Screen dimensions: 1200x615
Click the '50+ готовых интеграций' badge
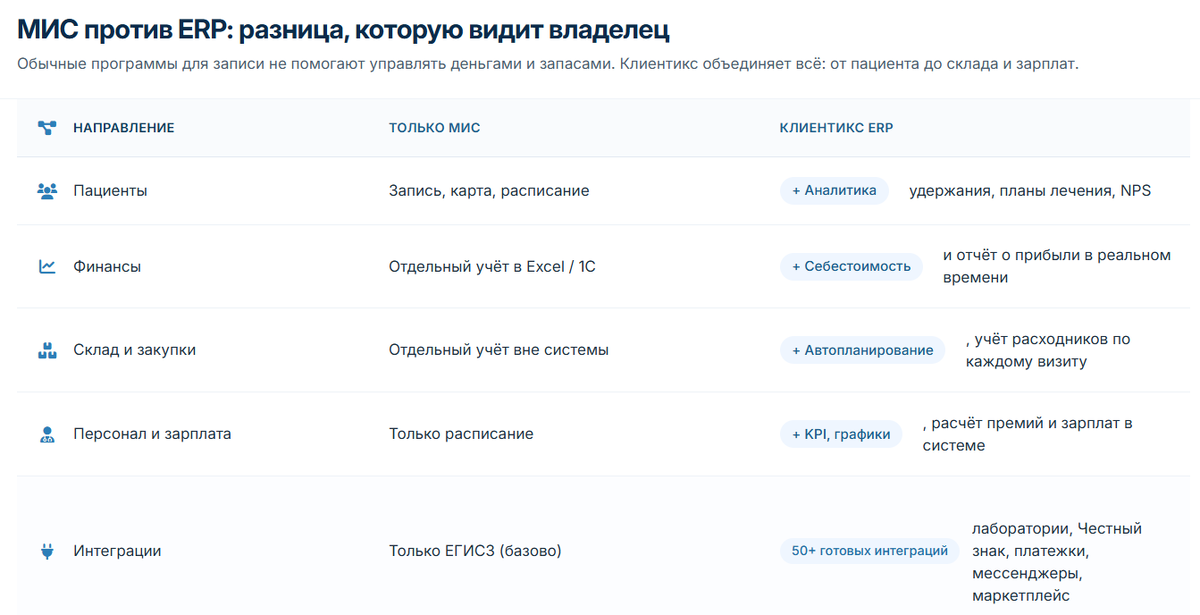tap(870, 551)
